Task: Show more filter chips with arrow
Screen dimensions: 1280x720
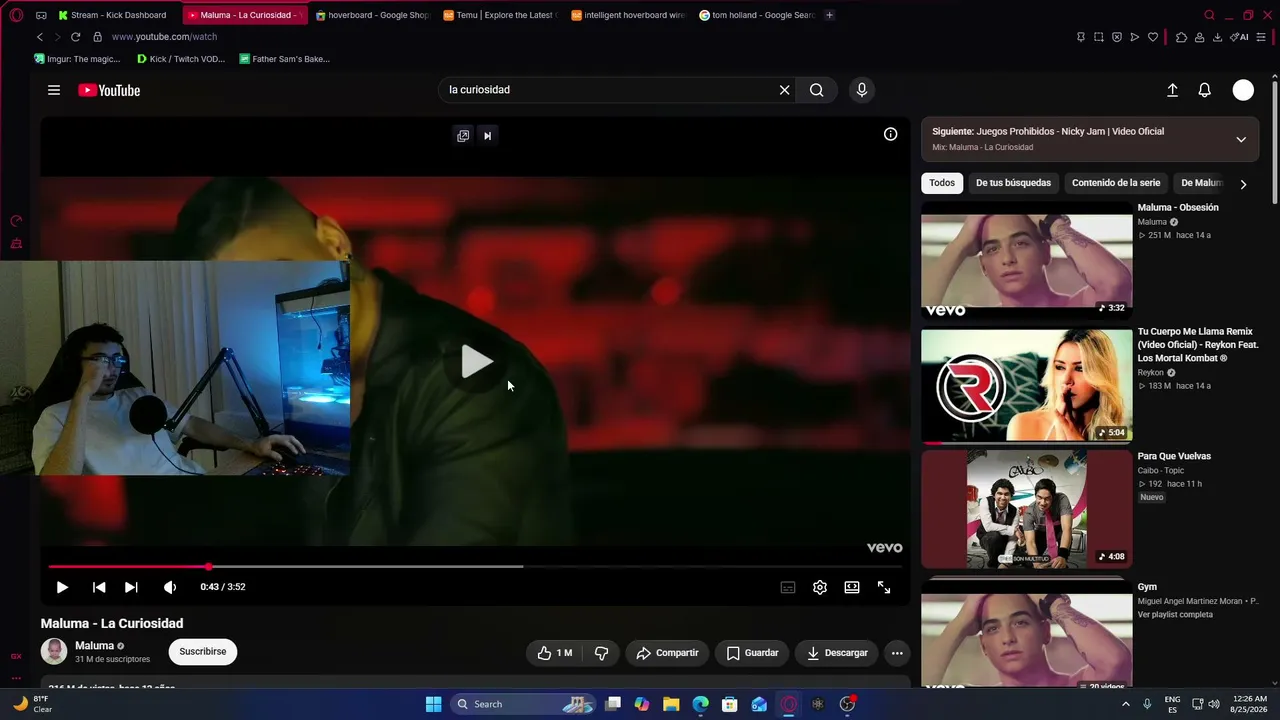Action: click(x=1243, y=184)
